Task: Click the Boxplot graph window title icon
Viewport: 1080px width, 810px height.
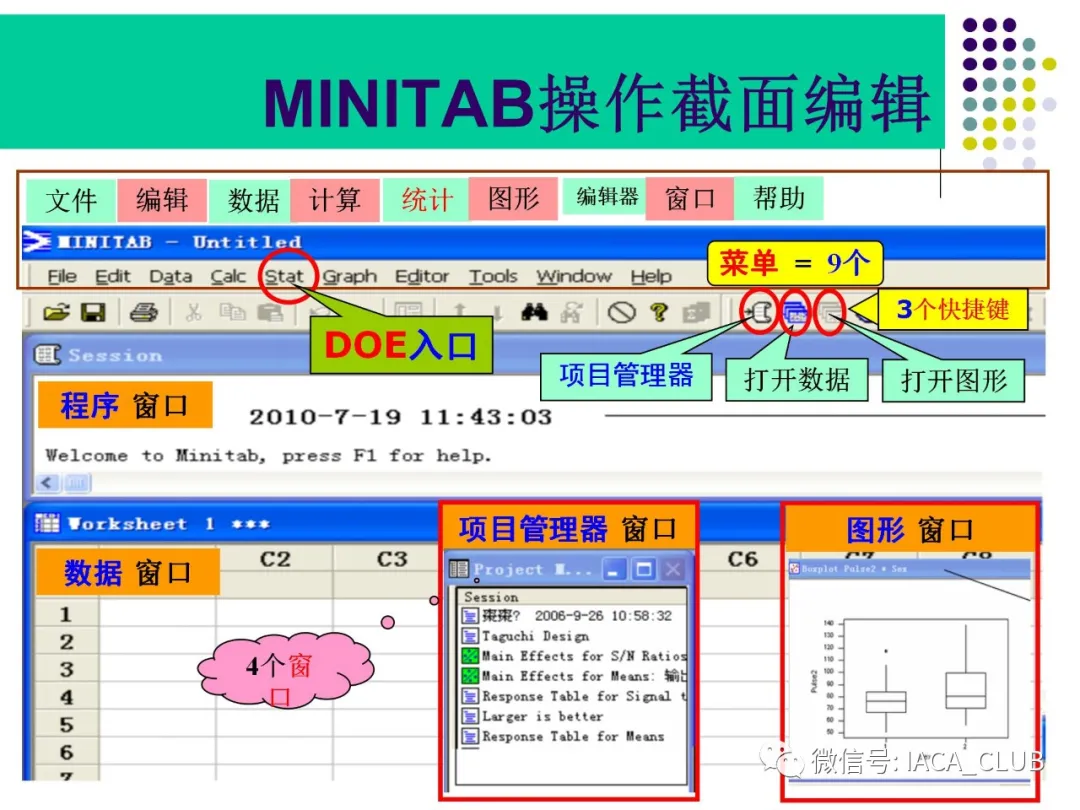Action: pos(794,568)
